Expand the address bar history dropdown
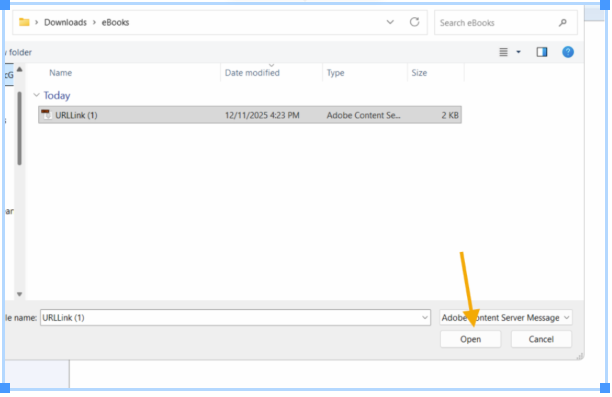The width and height of the screenshot is (612, 397). (390, 22)
